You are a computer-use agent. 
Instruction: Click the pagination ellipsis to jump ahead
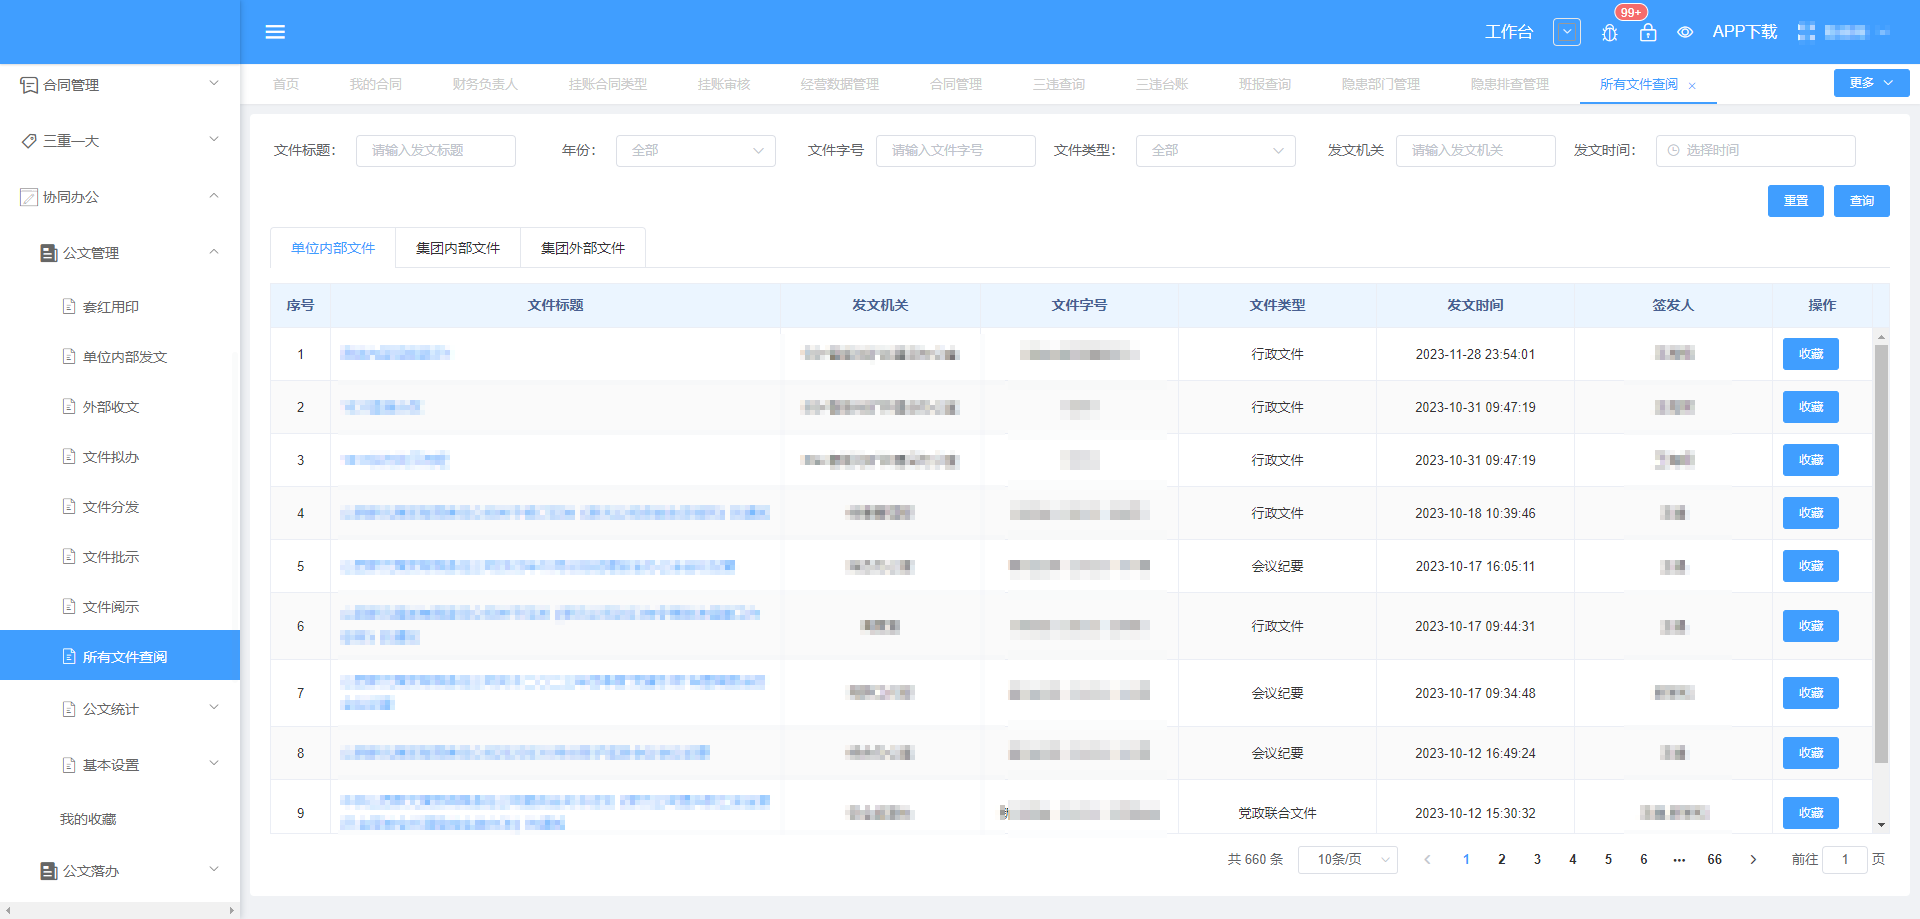[1679, 860]
